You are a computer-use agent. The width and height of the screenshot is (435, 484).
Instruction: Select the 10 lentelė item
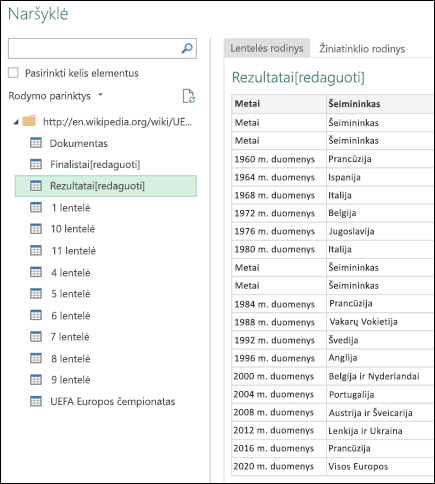coord(73,229)
